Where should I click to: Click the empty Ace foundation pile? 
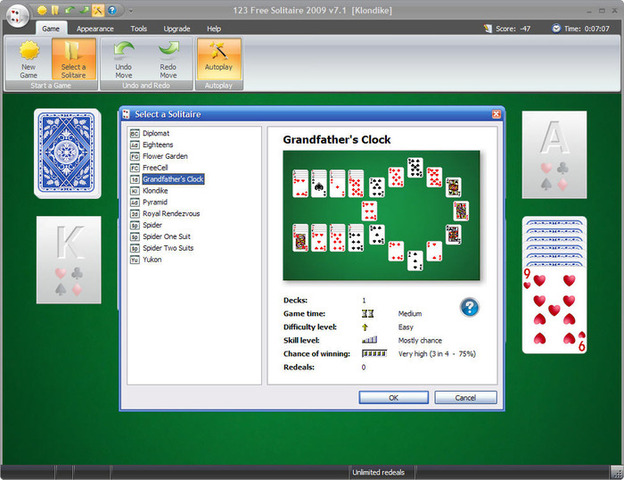554,154
